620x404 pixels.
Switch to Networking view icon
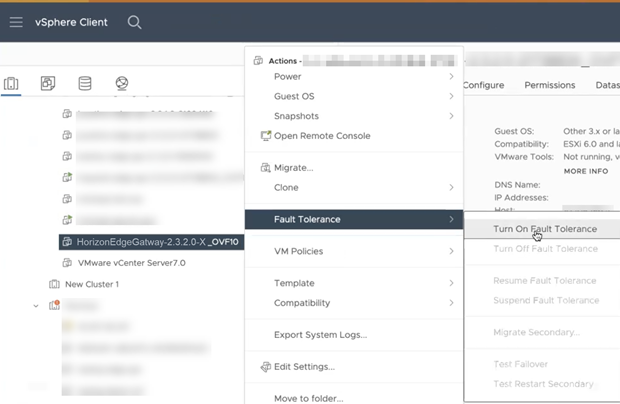pyautogui.click(x=122, y=83)
